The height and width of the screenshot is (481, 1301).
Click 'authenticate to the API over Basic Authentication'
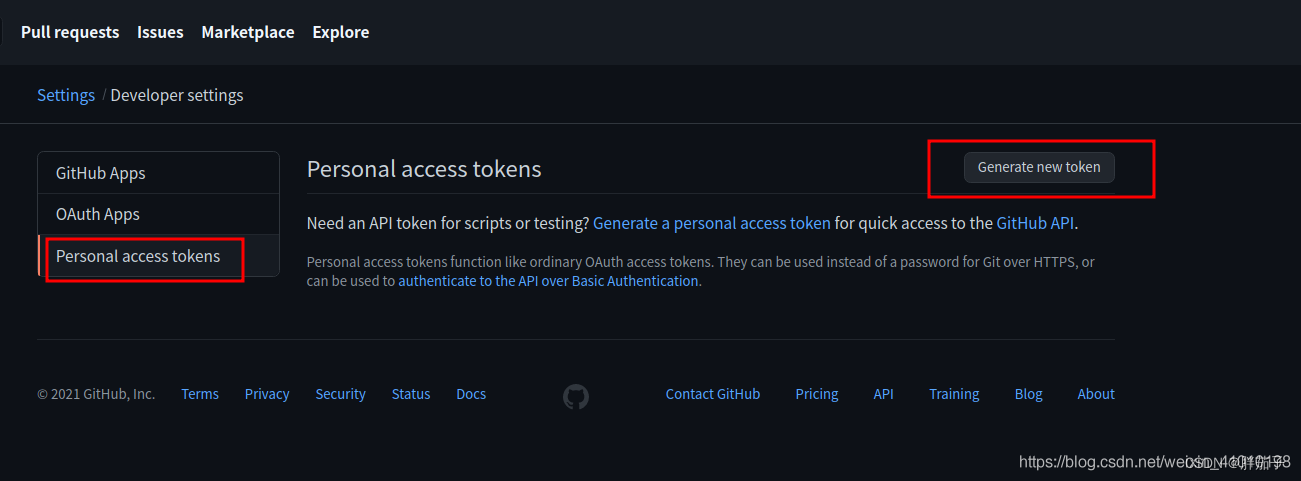549,281
